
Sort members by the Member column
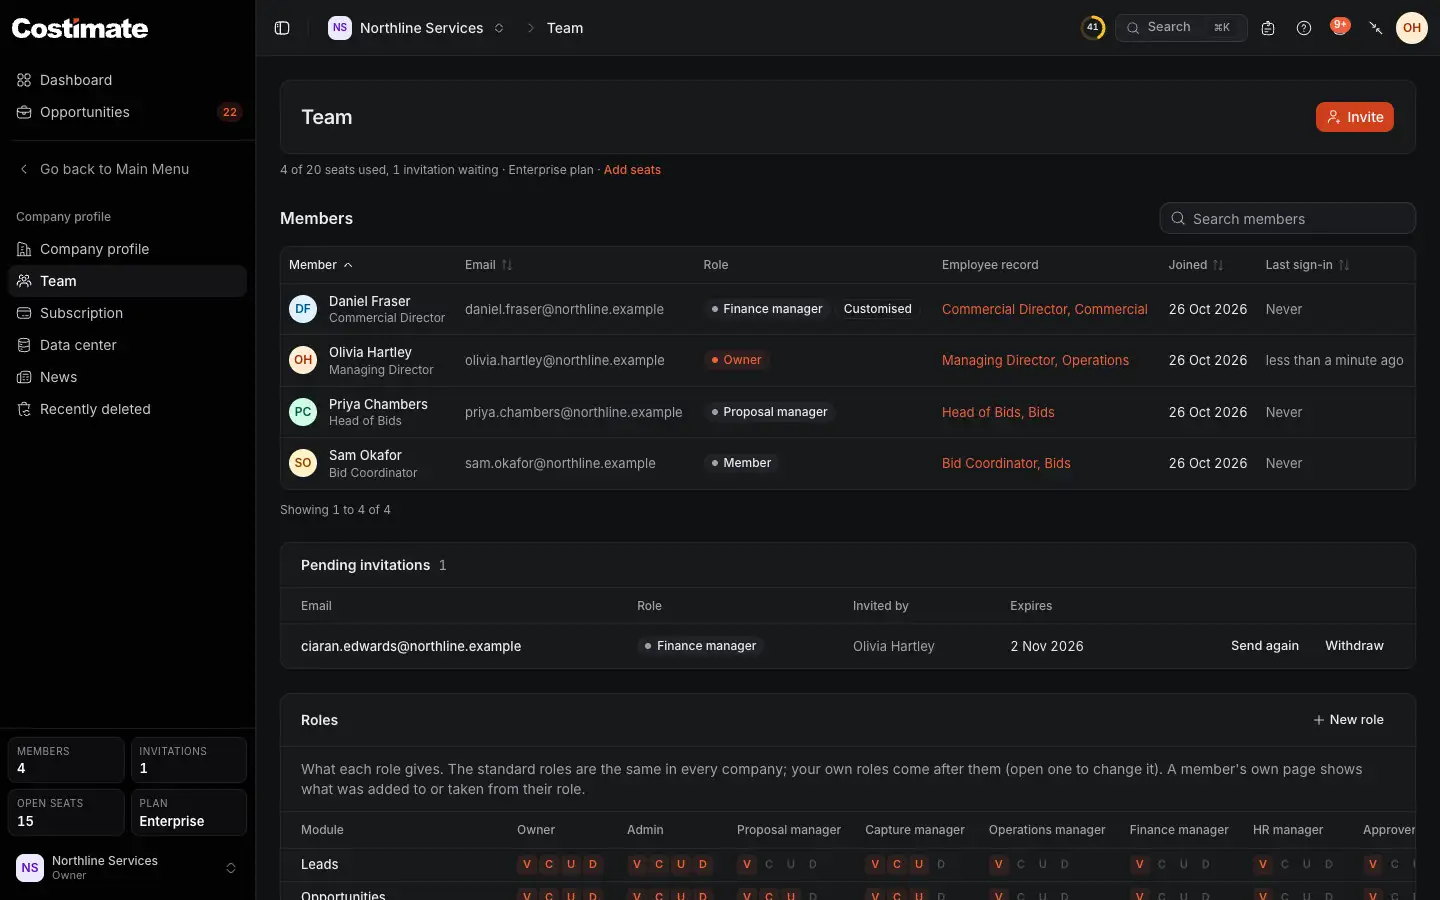click(x=321, y=265)
